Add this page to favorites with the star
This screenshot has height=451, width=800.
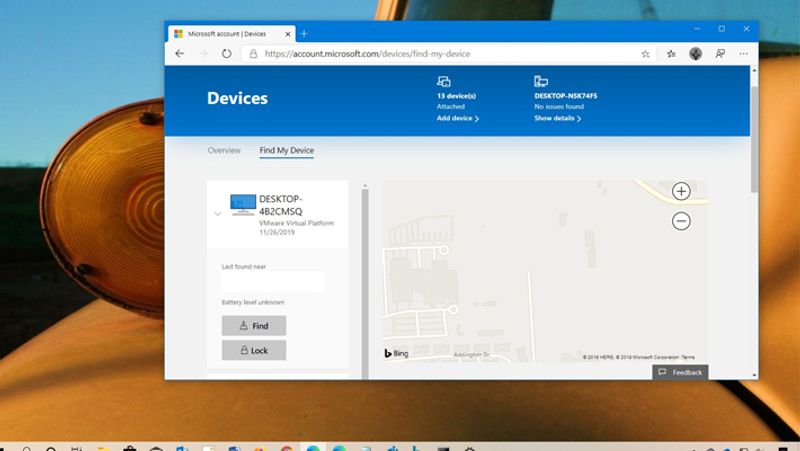pos(645,54)
